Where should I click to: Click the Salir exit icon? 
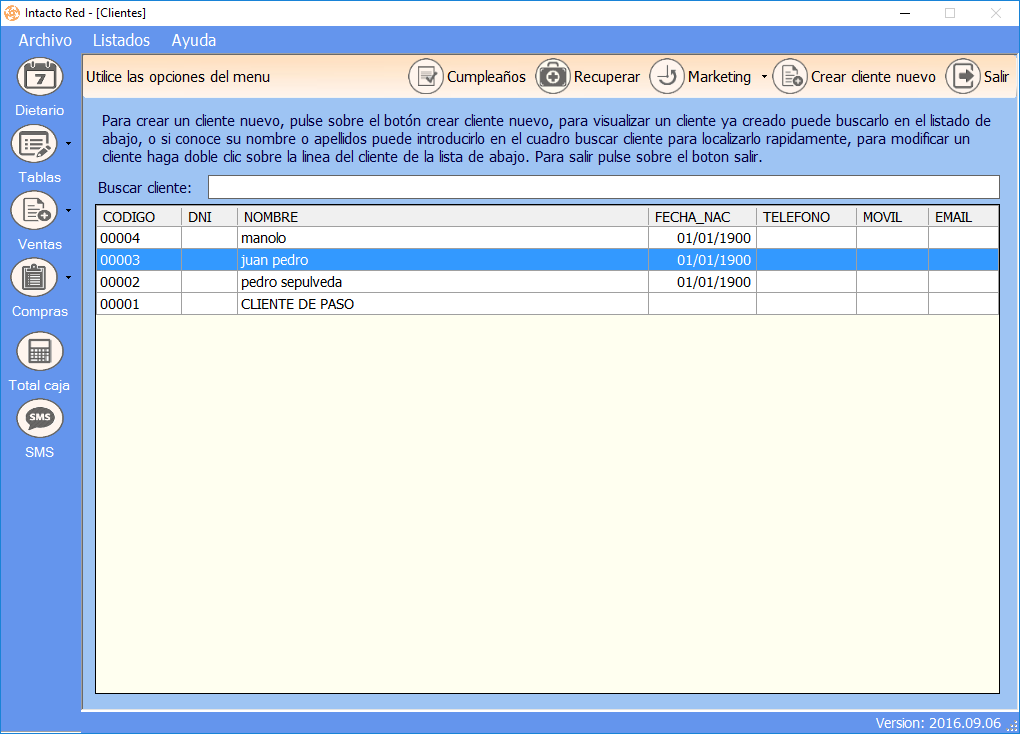(963, 77)
